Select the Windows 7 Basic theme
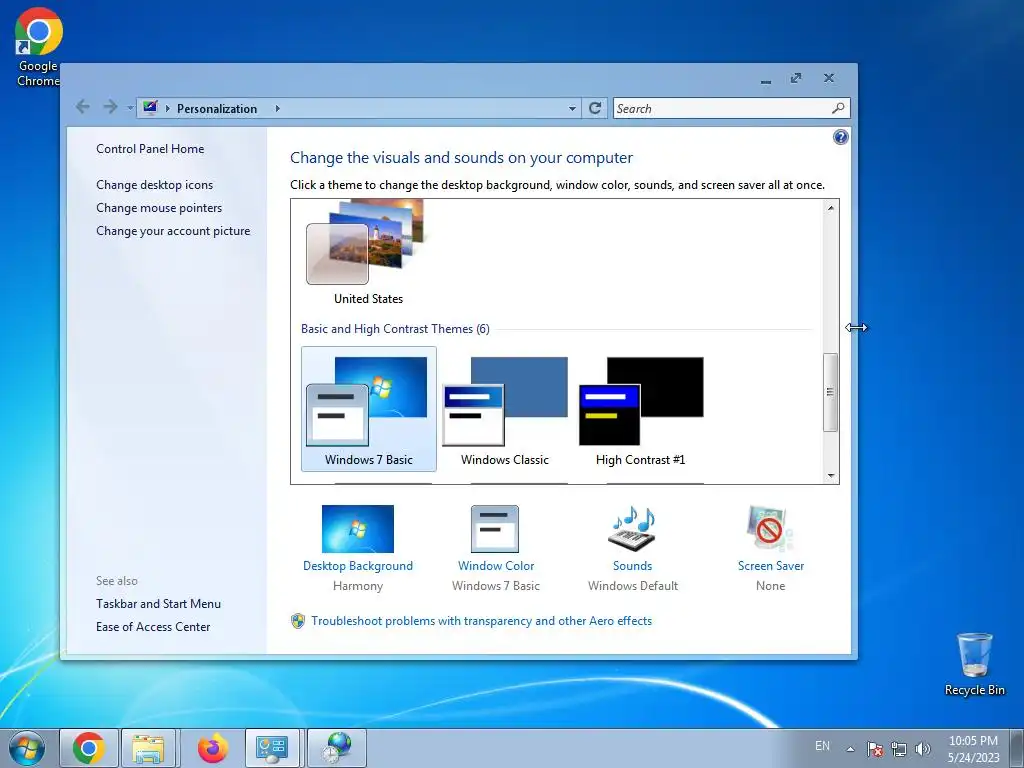Screen dimensions: 1024x768 pyautogui.click(x=369, y=409)
